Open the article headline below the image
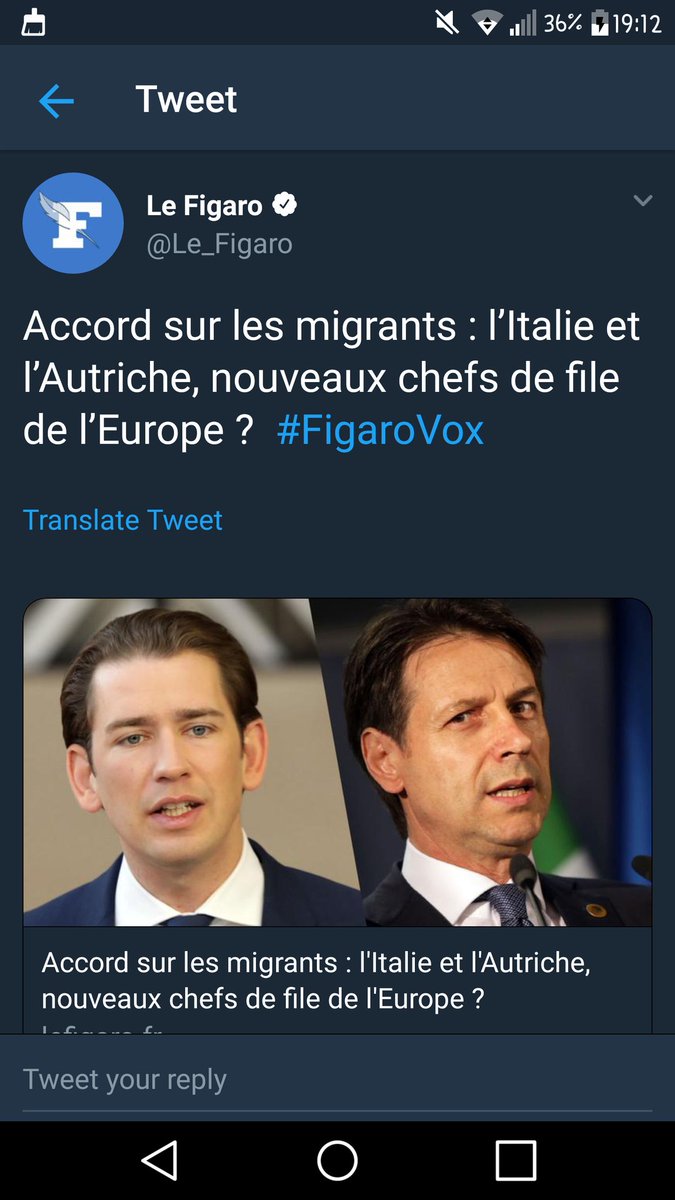 tap(317, 981)
